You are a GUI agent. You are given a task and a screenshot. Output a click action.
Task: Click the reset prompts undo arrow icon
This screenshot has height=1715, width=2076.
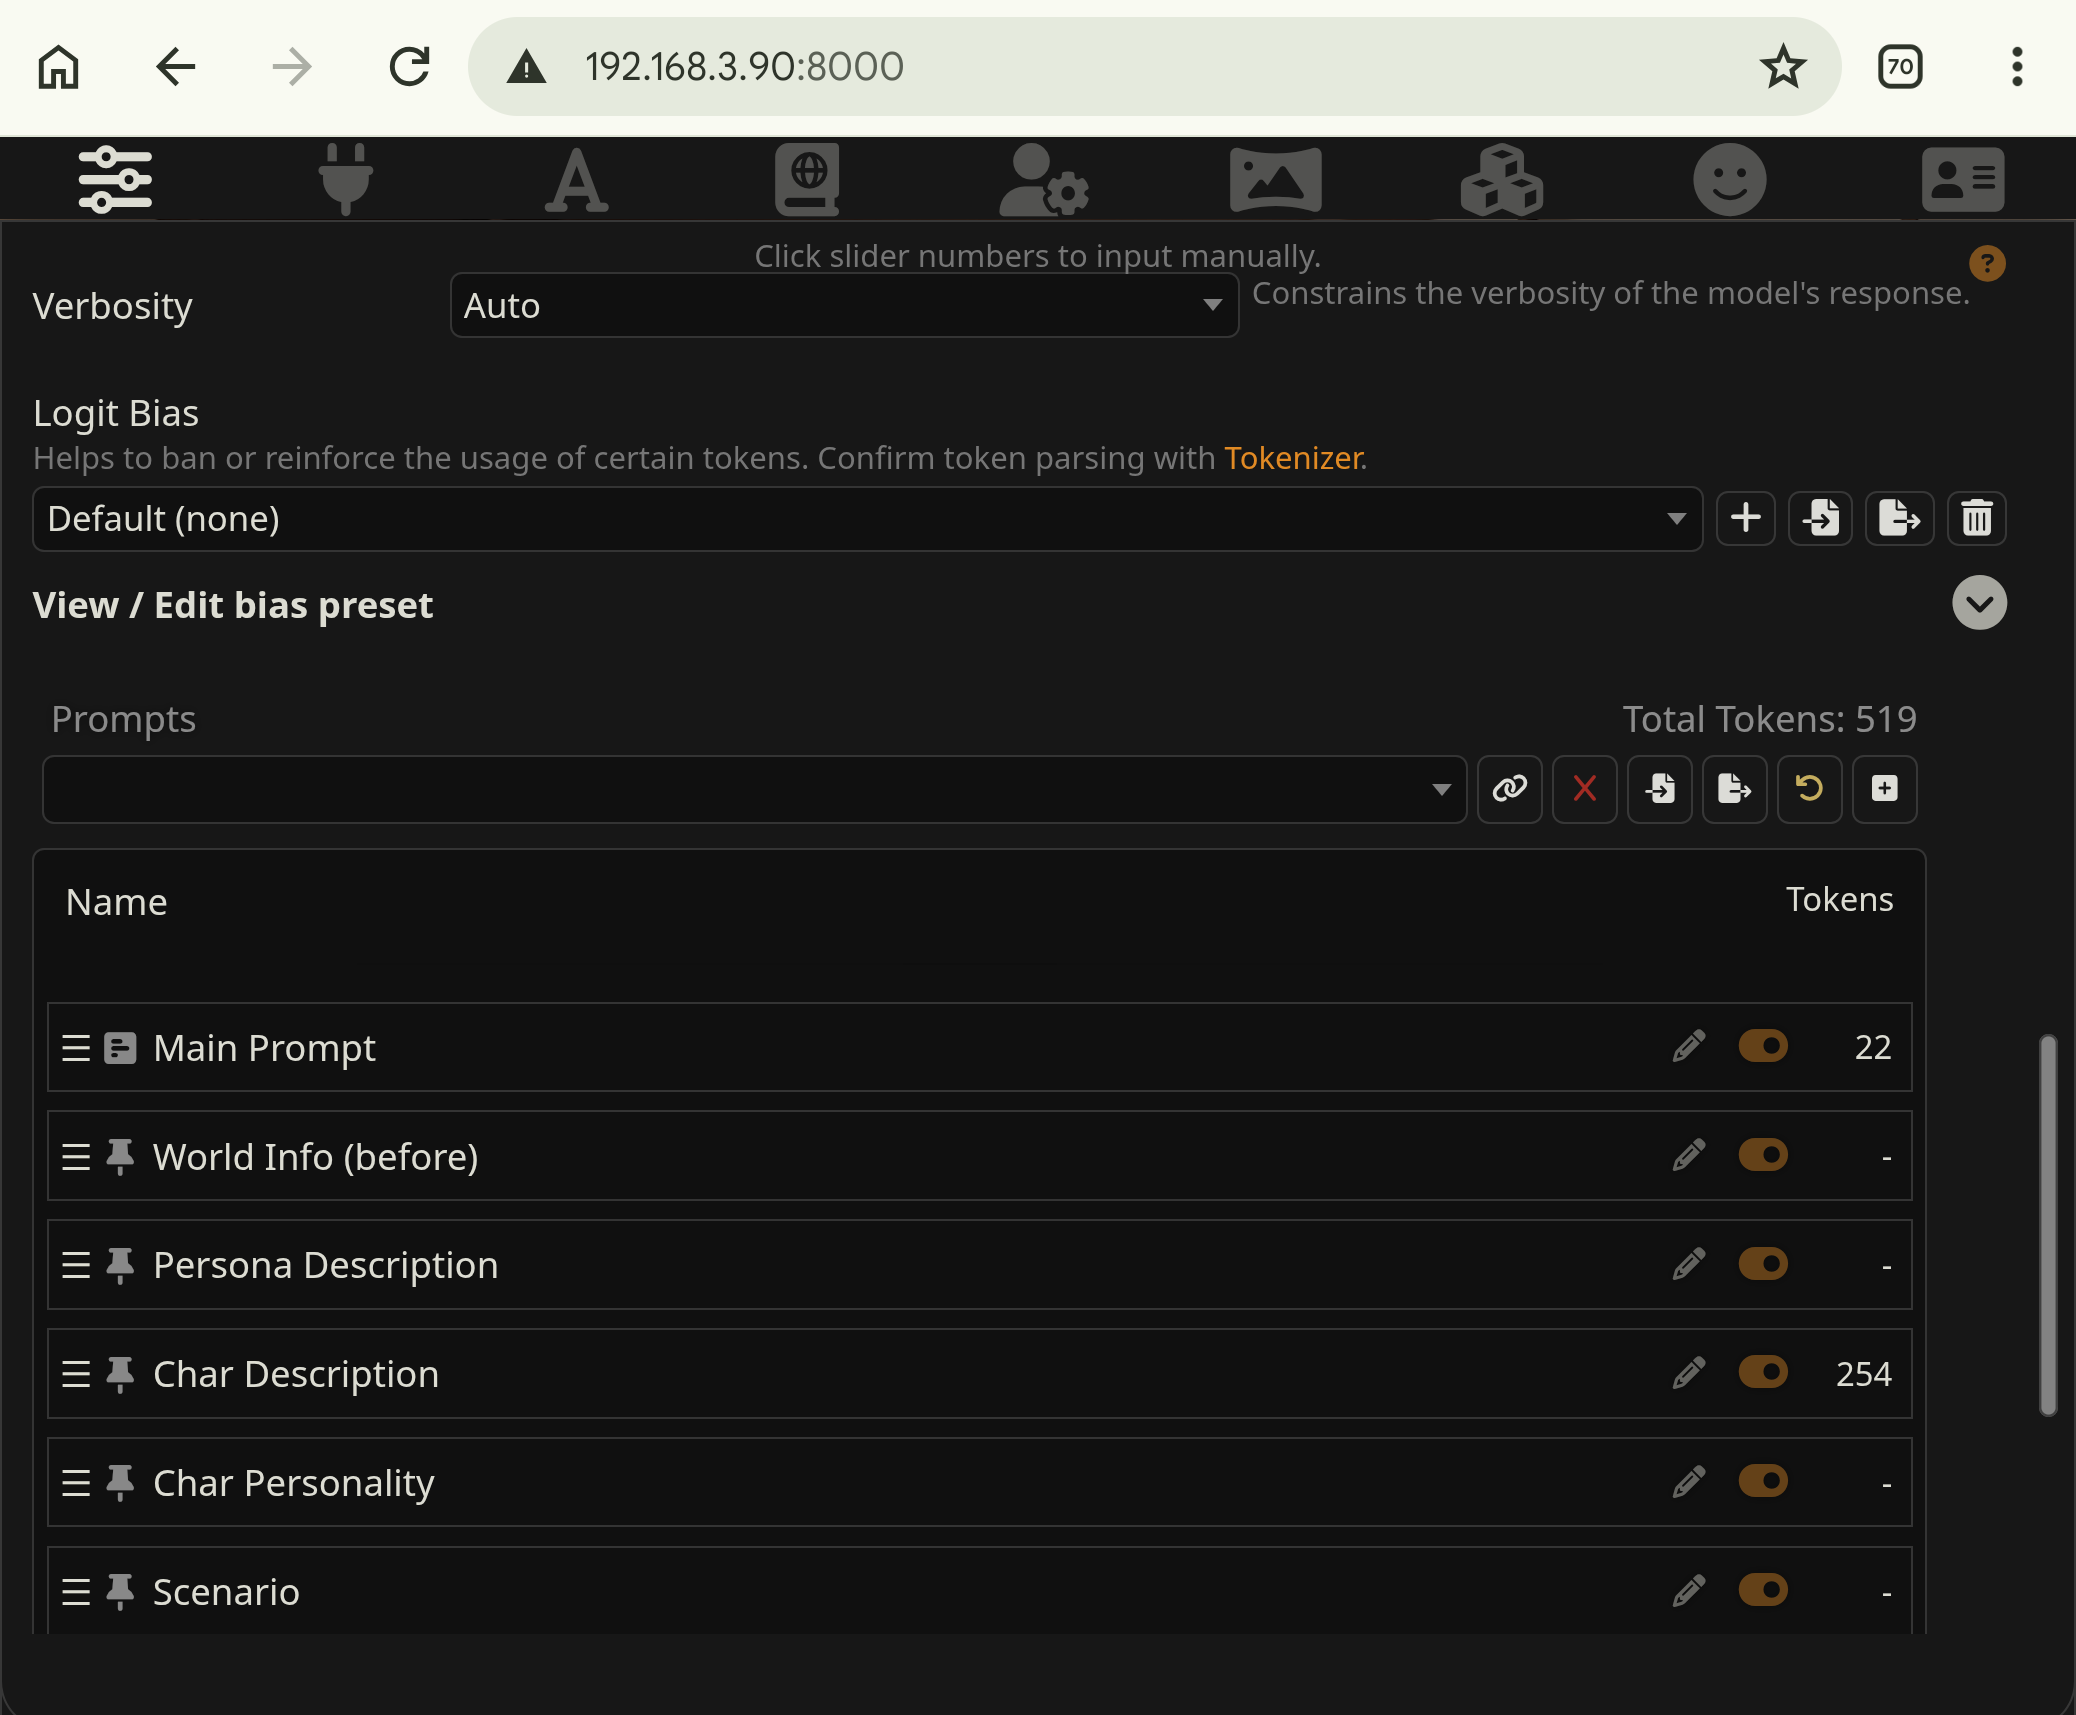pyautogui.click(x=1809, y=789)
